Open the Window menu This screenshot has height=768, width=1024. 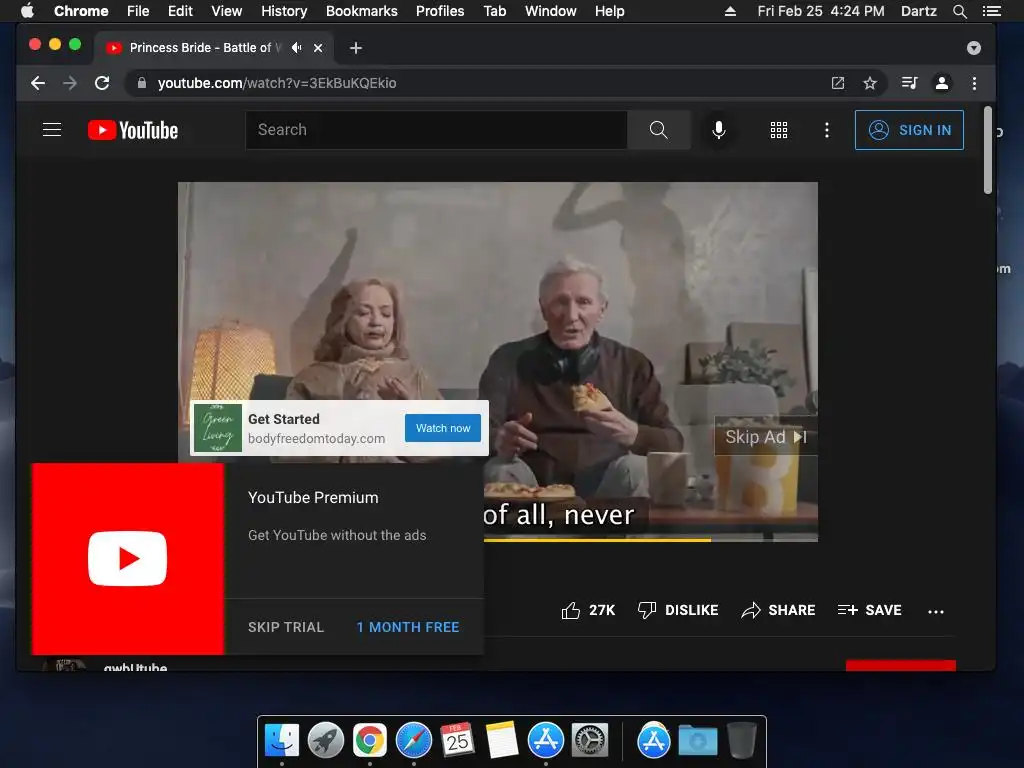tap(551, 11)
